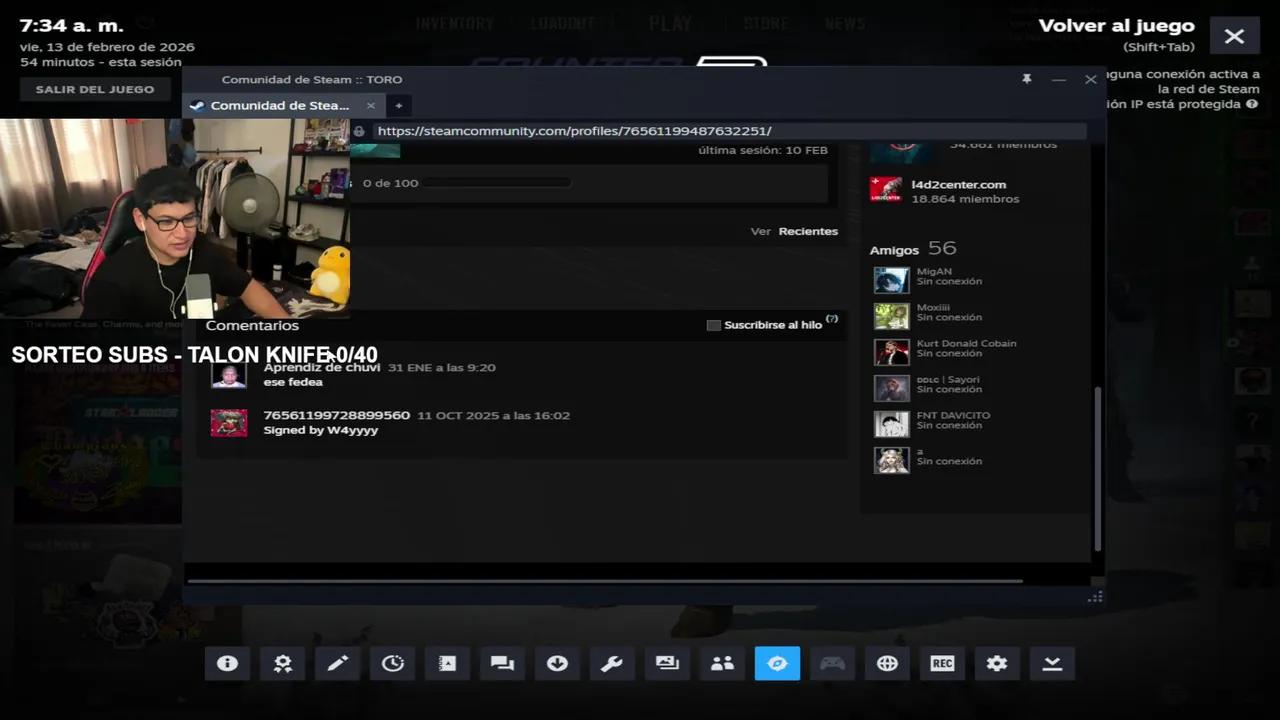The height and width of the screenshot is (720, 1280).
Task: Open the Friends list icon in overlay toolbar
Action: [723, 663]
